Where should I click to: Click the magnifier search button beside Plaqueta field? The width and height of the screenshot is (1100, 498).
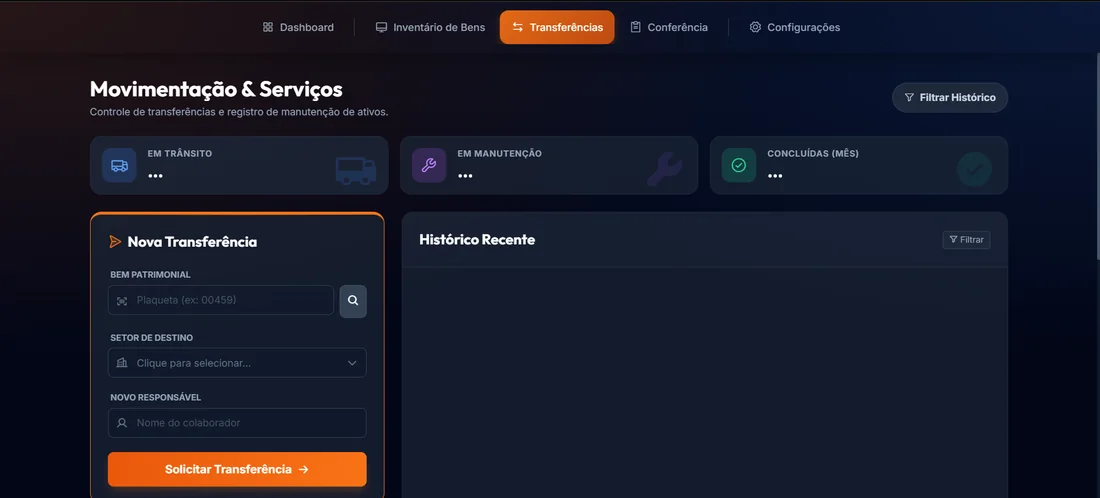(x=353, y=300)
